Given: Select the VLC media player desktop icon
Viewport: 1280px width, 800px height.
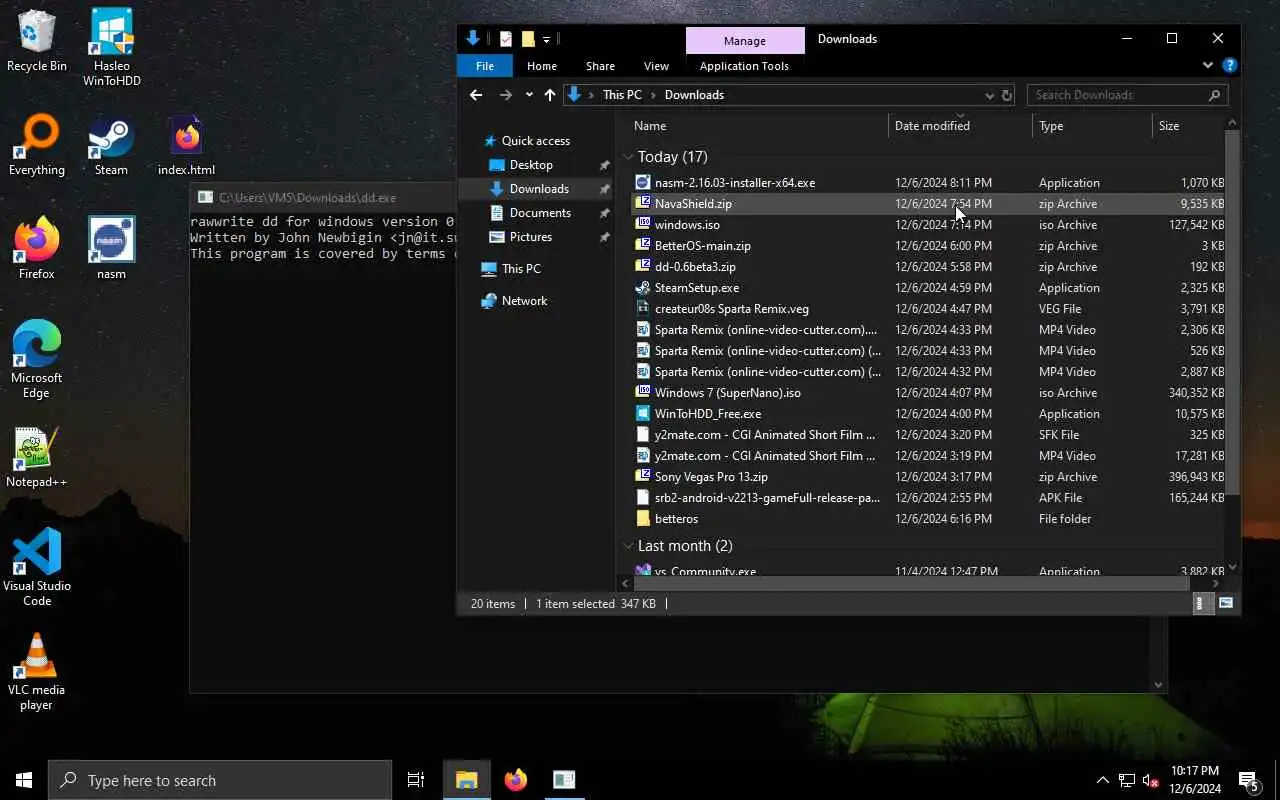Looking at the screenshot, I should click(37, 671).
